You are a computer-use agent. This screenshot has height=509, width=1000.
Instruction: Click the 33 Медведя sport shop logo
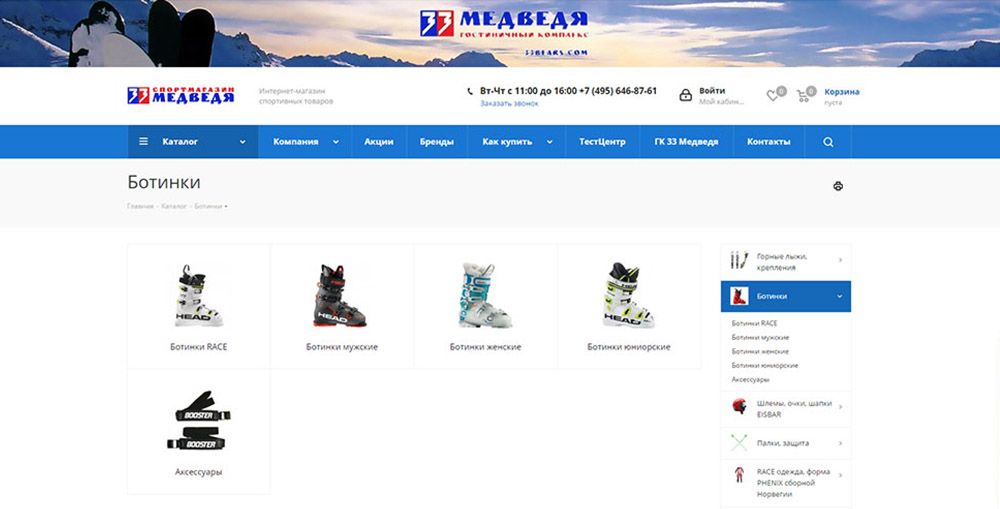pyautogui.click(x=181, y=95)
